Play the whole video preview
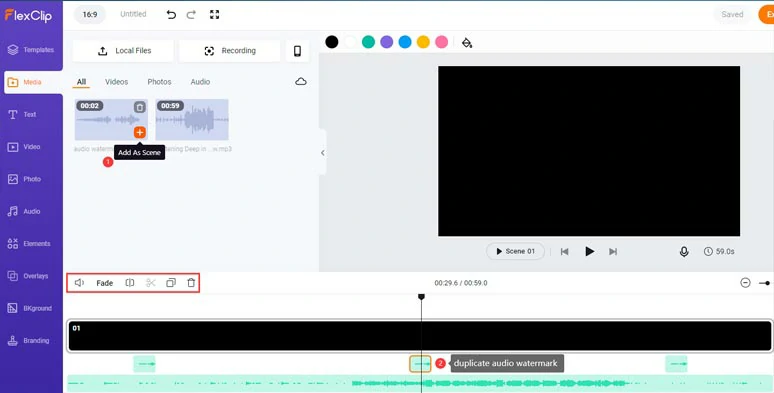 (589, 252)
